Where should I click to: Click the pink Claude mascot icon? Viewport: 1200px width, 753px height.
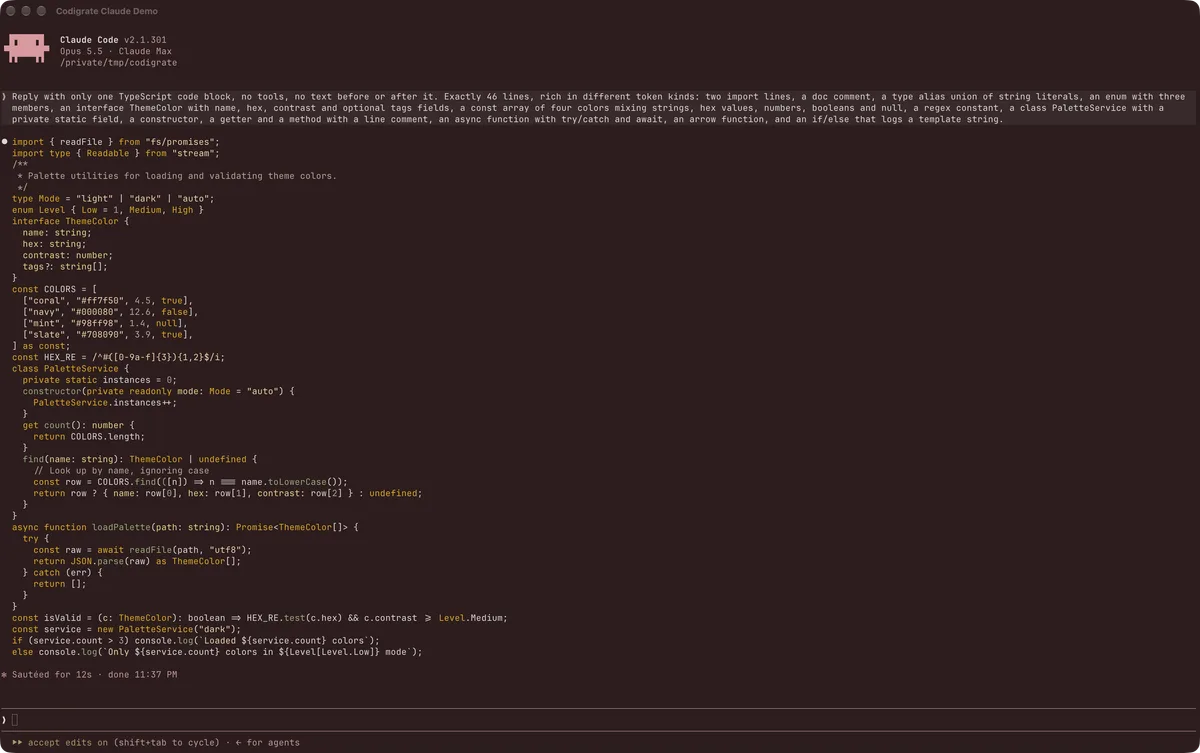27,47
